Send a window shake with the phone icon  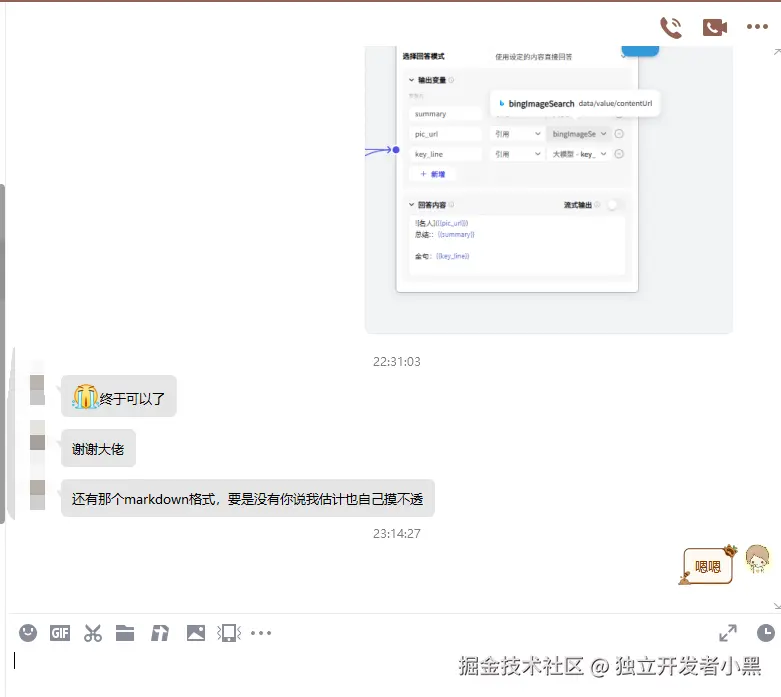[x=229, y=633]
